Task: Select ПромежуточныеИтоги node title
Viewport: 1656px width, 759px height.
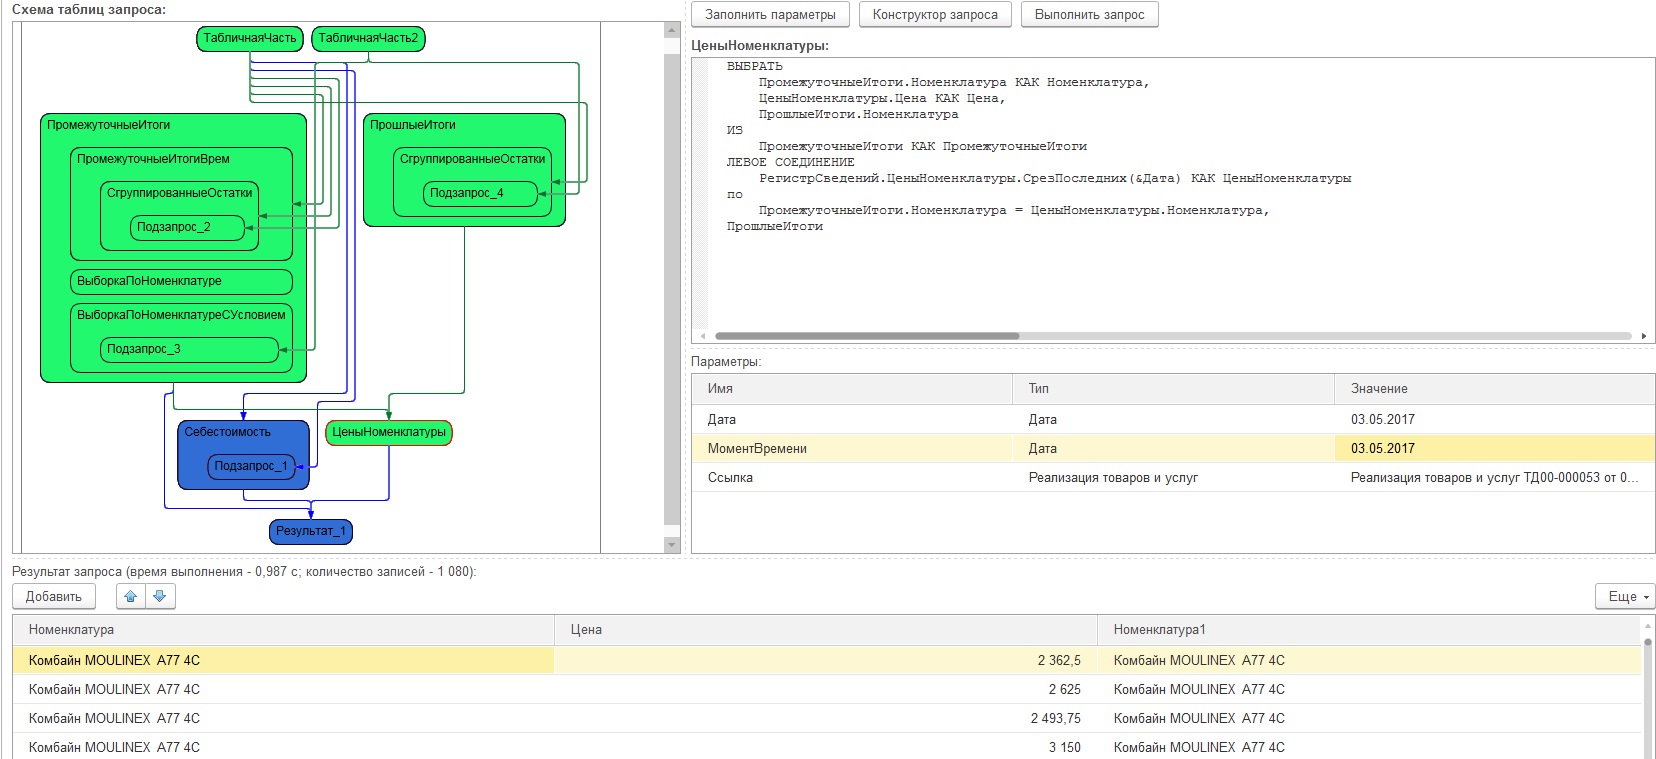Action: pyautogui.click(x=108, y=125)
